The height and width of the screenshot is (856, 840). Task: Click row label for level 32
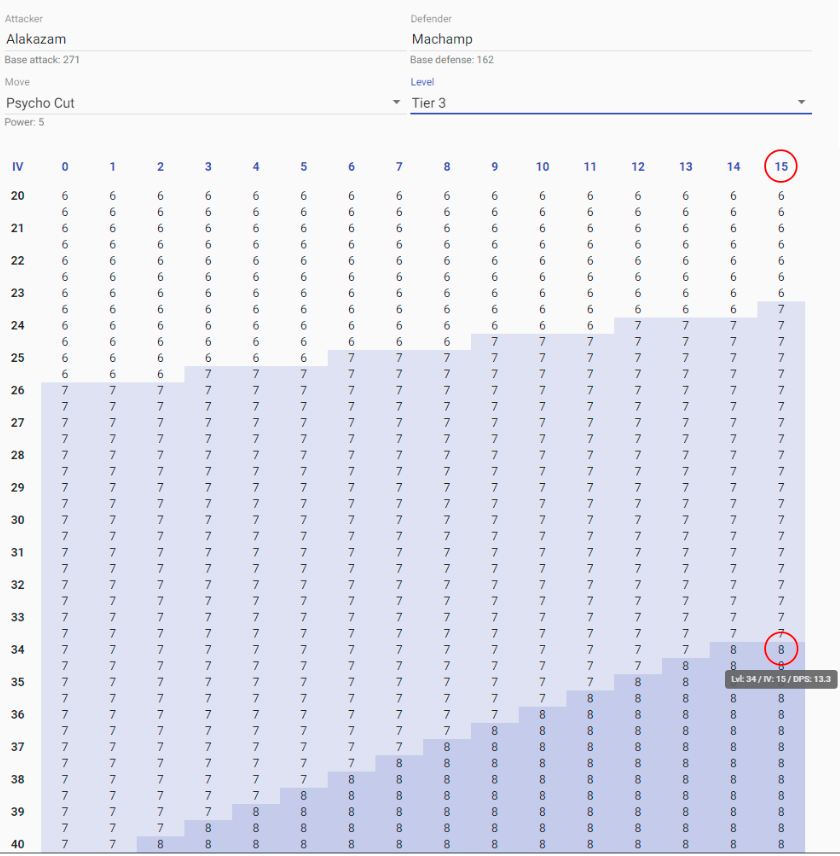17,585
